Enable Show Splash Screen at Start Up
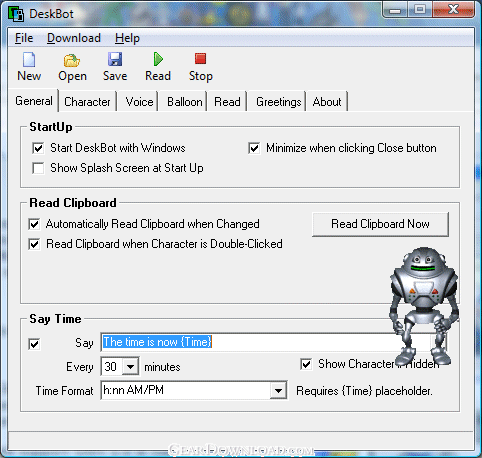This screenshot has width=482, height=458. pyautogui.click(x=38, y=168)
